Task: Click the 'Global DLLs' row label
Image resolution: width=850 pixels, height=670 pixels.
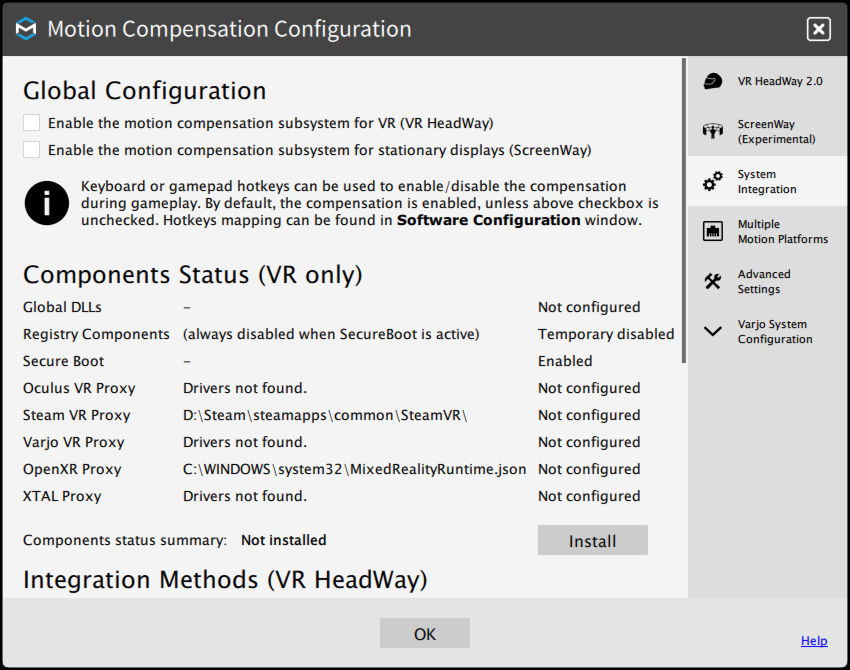Action: 62,307
